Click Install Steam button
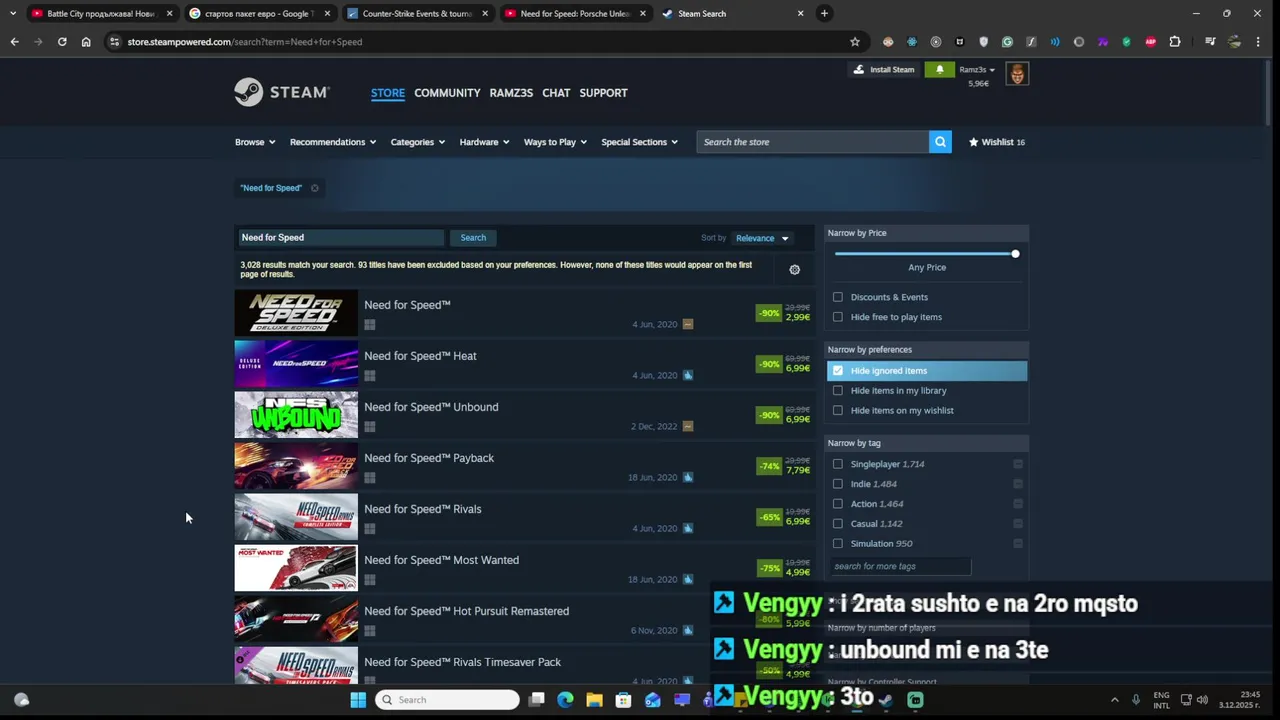 coord(883,69)
